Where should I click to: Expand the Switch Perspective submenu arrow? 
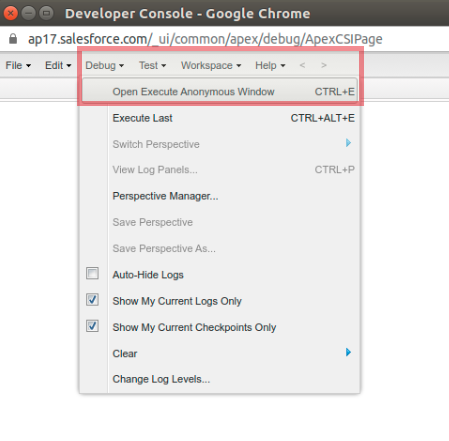[x=348, y=143]
